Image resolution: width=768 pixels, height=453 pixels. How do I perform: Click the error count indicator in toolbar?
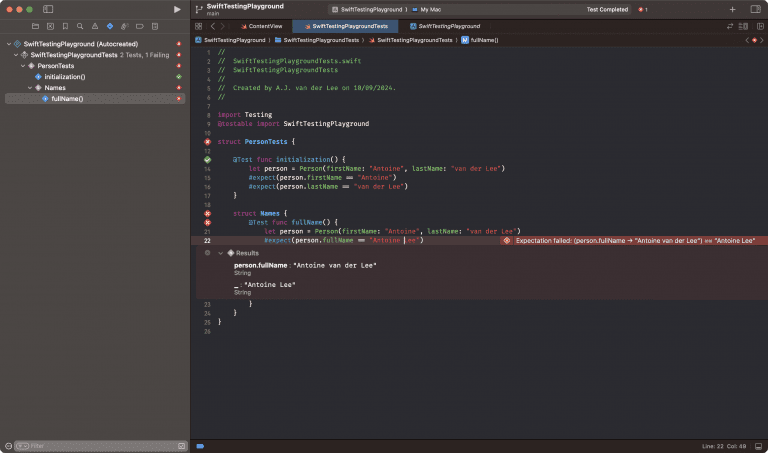[643, 9]
